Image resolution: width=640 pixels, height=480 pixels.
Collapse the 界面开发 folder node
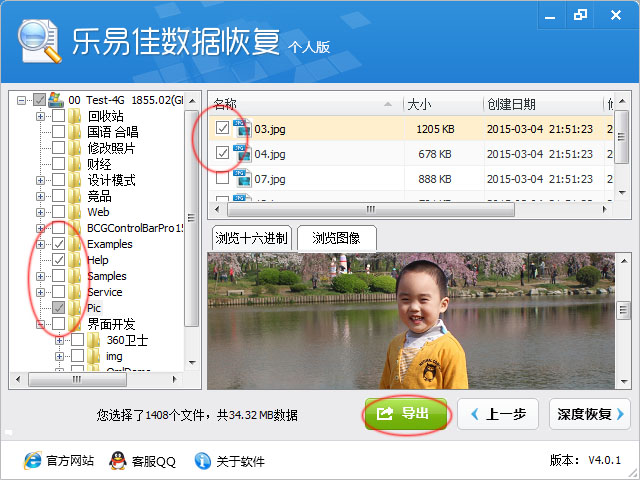coord(40,324)
